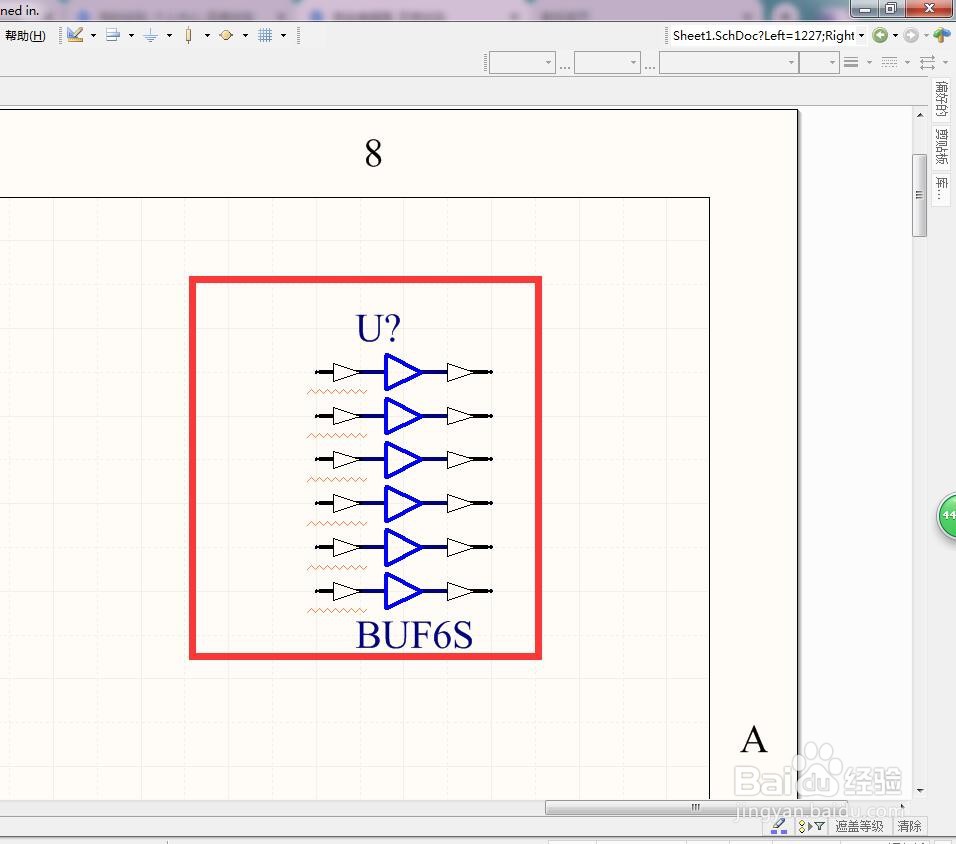Select the alignment tools icon
The width and height of the screenshot is (956, 844).
click(x=113, y=35)
